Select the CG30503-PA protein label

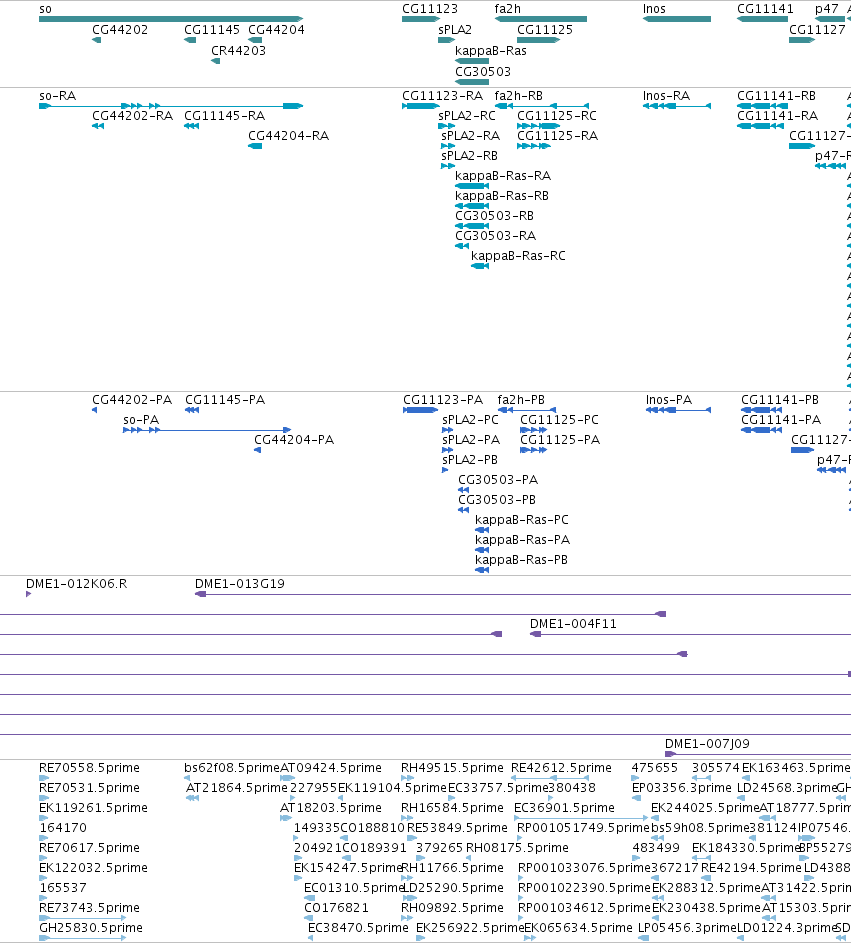498,479
